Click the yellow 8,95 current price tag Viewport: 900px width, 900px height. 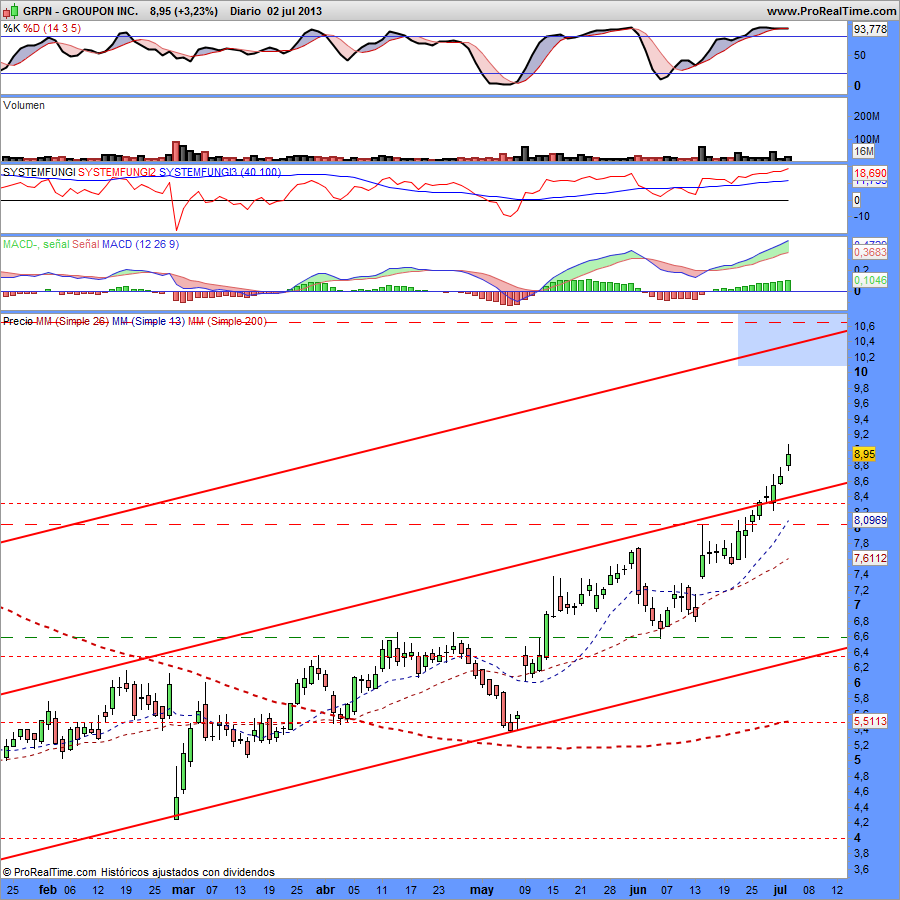[x=864, y=454]
